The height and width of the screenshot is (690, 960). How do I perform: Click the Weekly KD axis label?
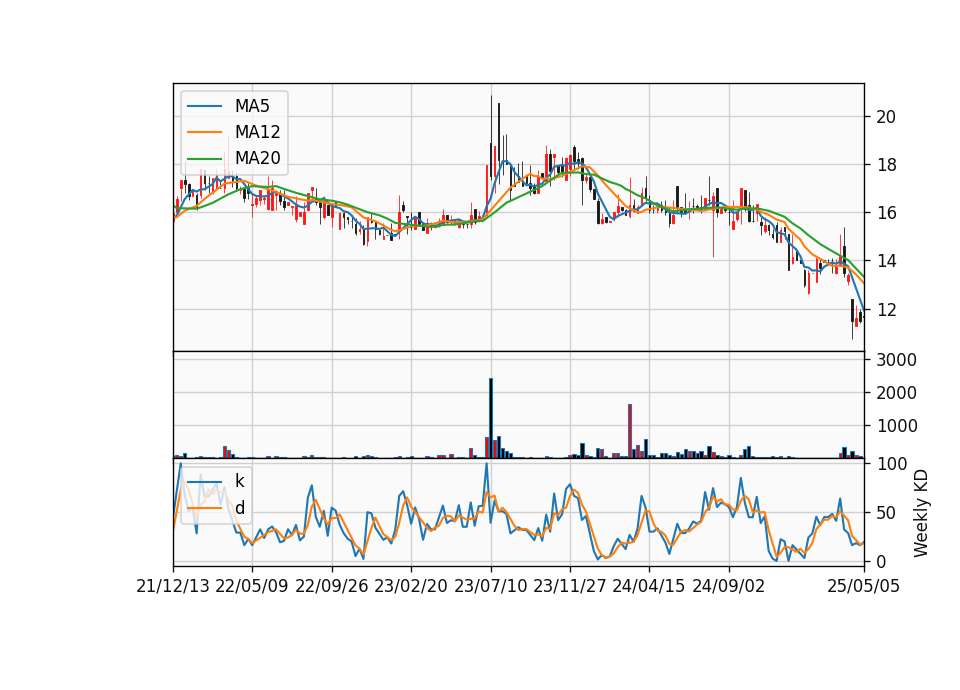coord(920,513)
